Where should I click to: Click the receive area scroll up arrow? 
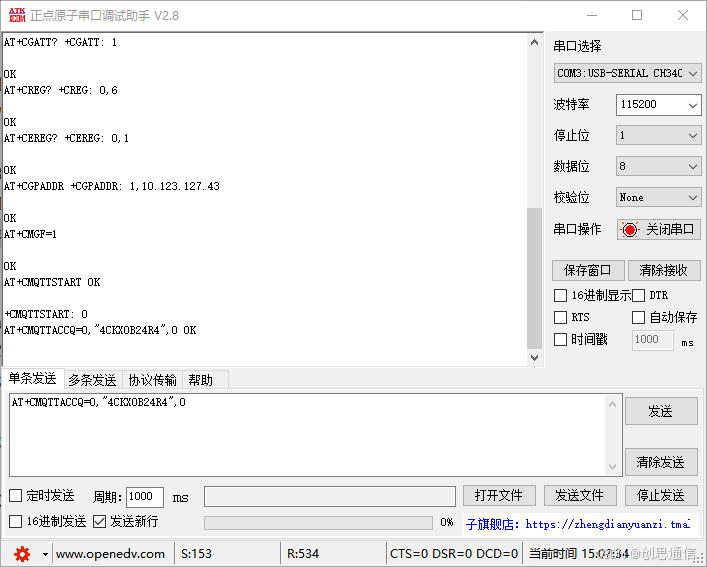coord(534,42)
